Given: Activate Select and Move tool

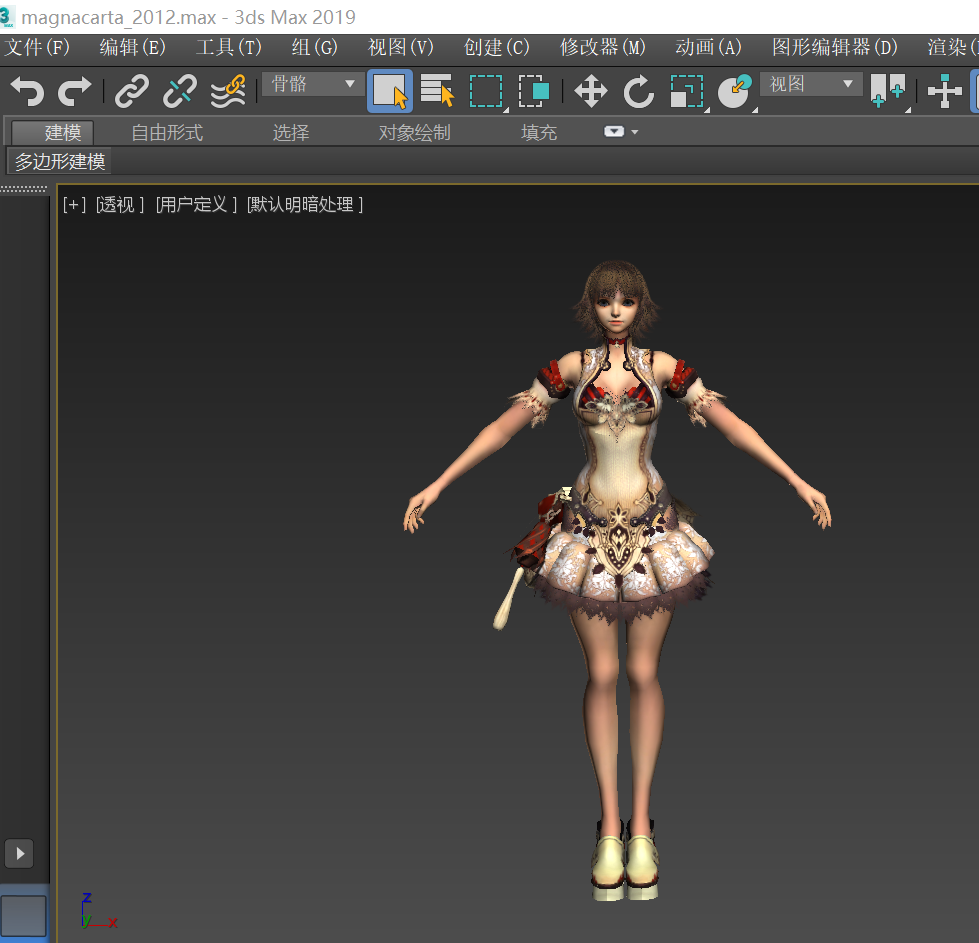Looking at the screenshot, I should (591, 92).
